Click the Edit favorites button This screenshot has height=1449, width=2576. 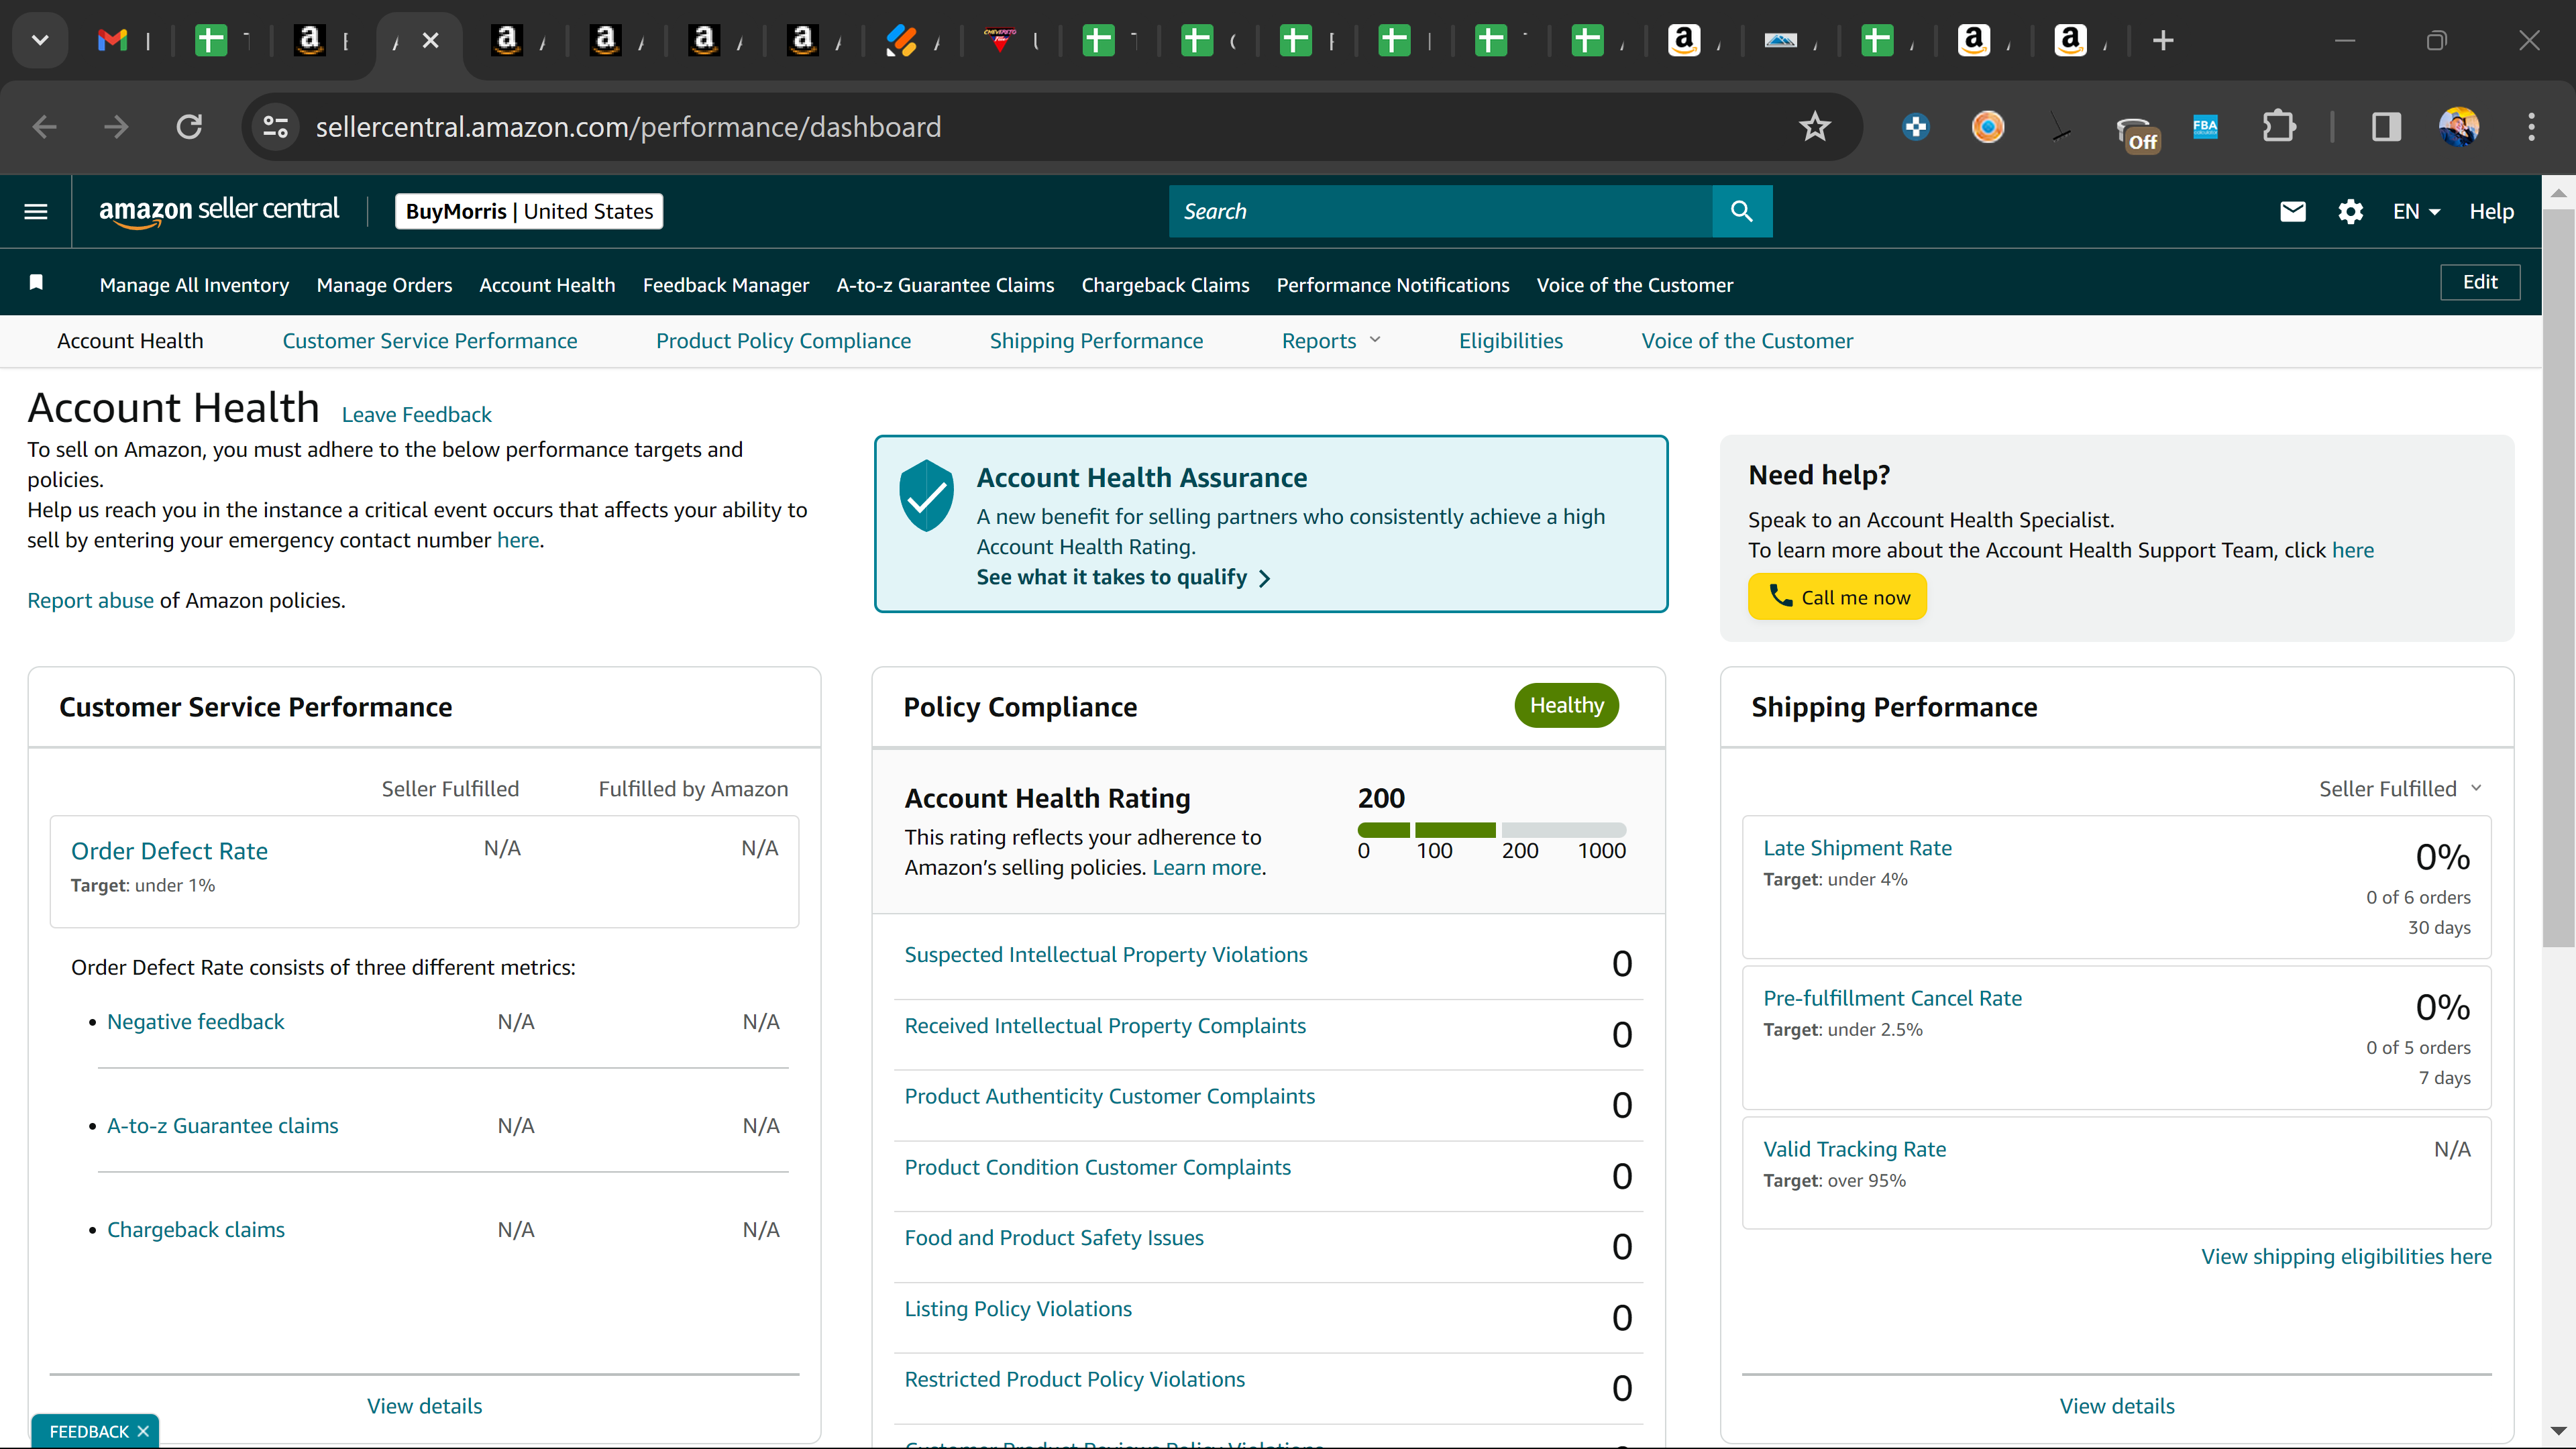pos(2480,282)
